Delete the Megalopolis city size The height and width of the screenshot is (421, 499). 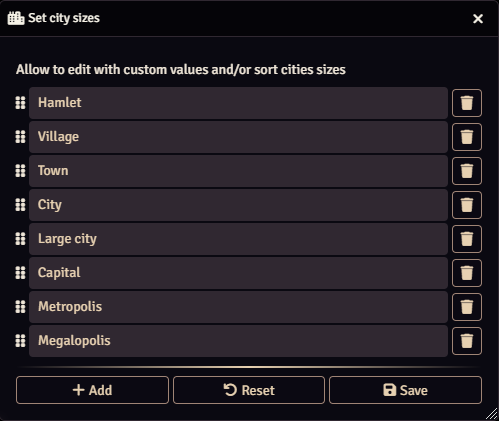tap(467, 341)
